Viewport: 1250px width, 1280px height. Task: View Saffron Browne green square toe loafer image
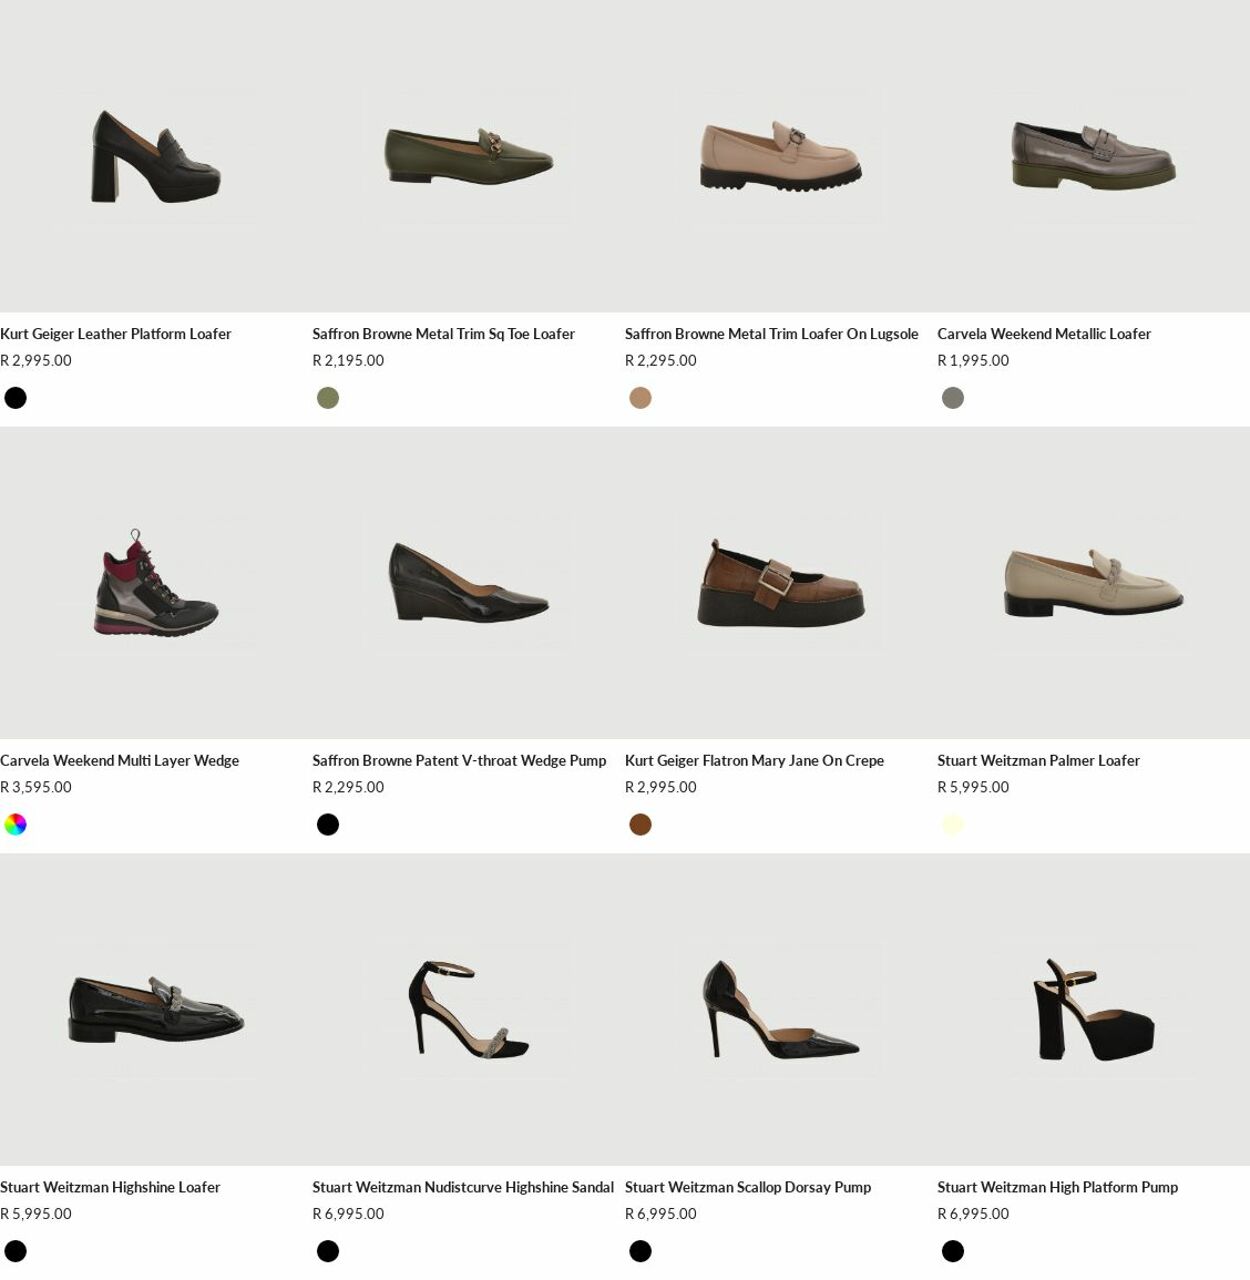click(468, 156)
